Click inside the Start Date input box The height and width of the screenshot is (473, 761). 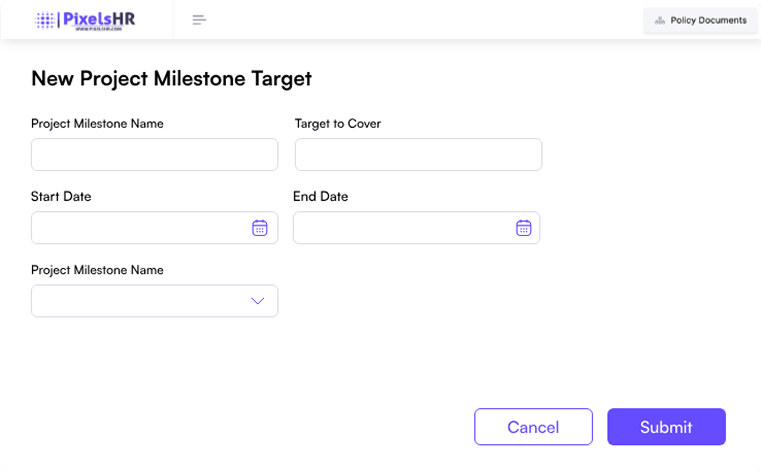tap(138, 228)
